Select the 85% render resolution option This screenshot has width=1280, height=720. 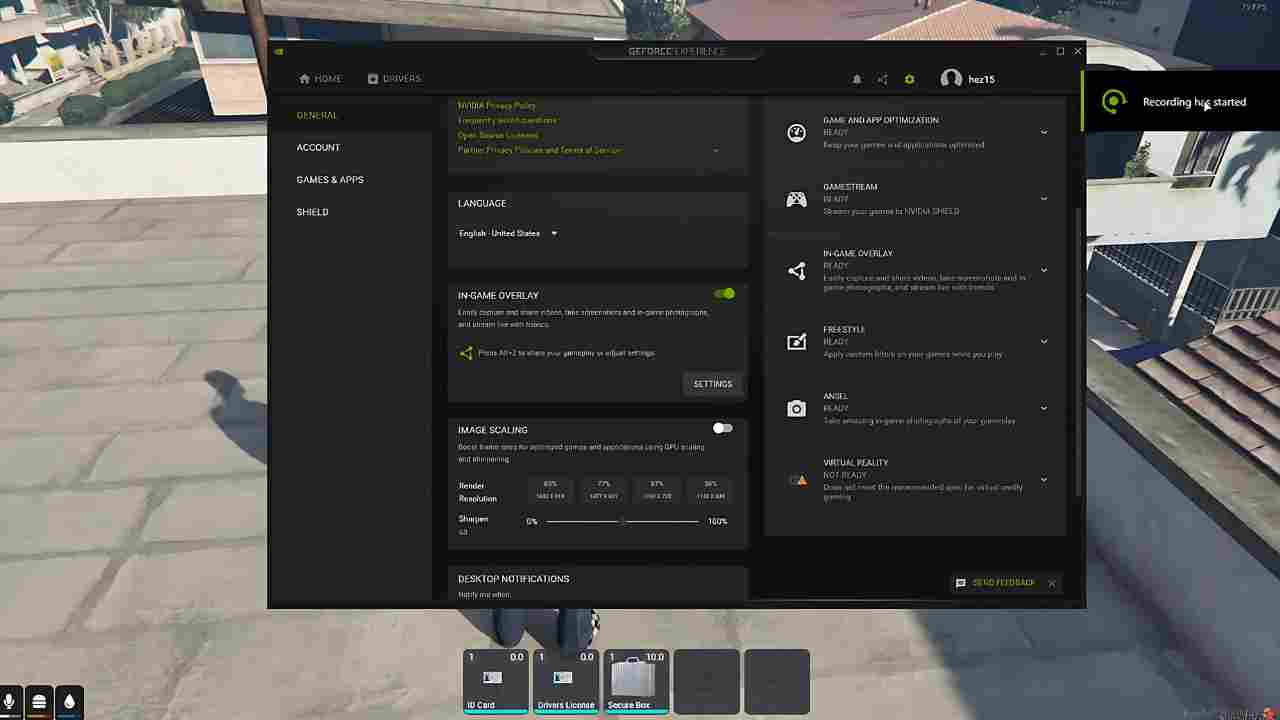pyautogui.click(x=550, y=490)
